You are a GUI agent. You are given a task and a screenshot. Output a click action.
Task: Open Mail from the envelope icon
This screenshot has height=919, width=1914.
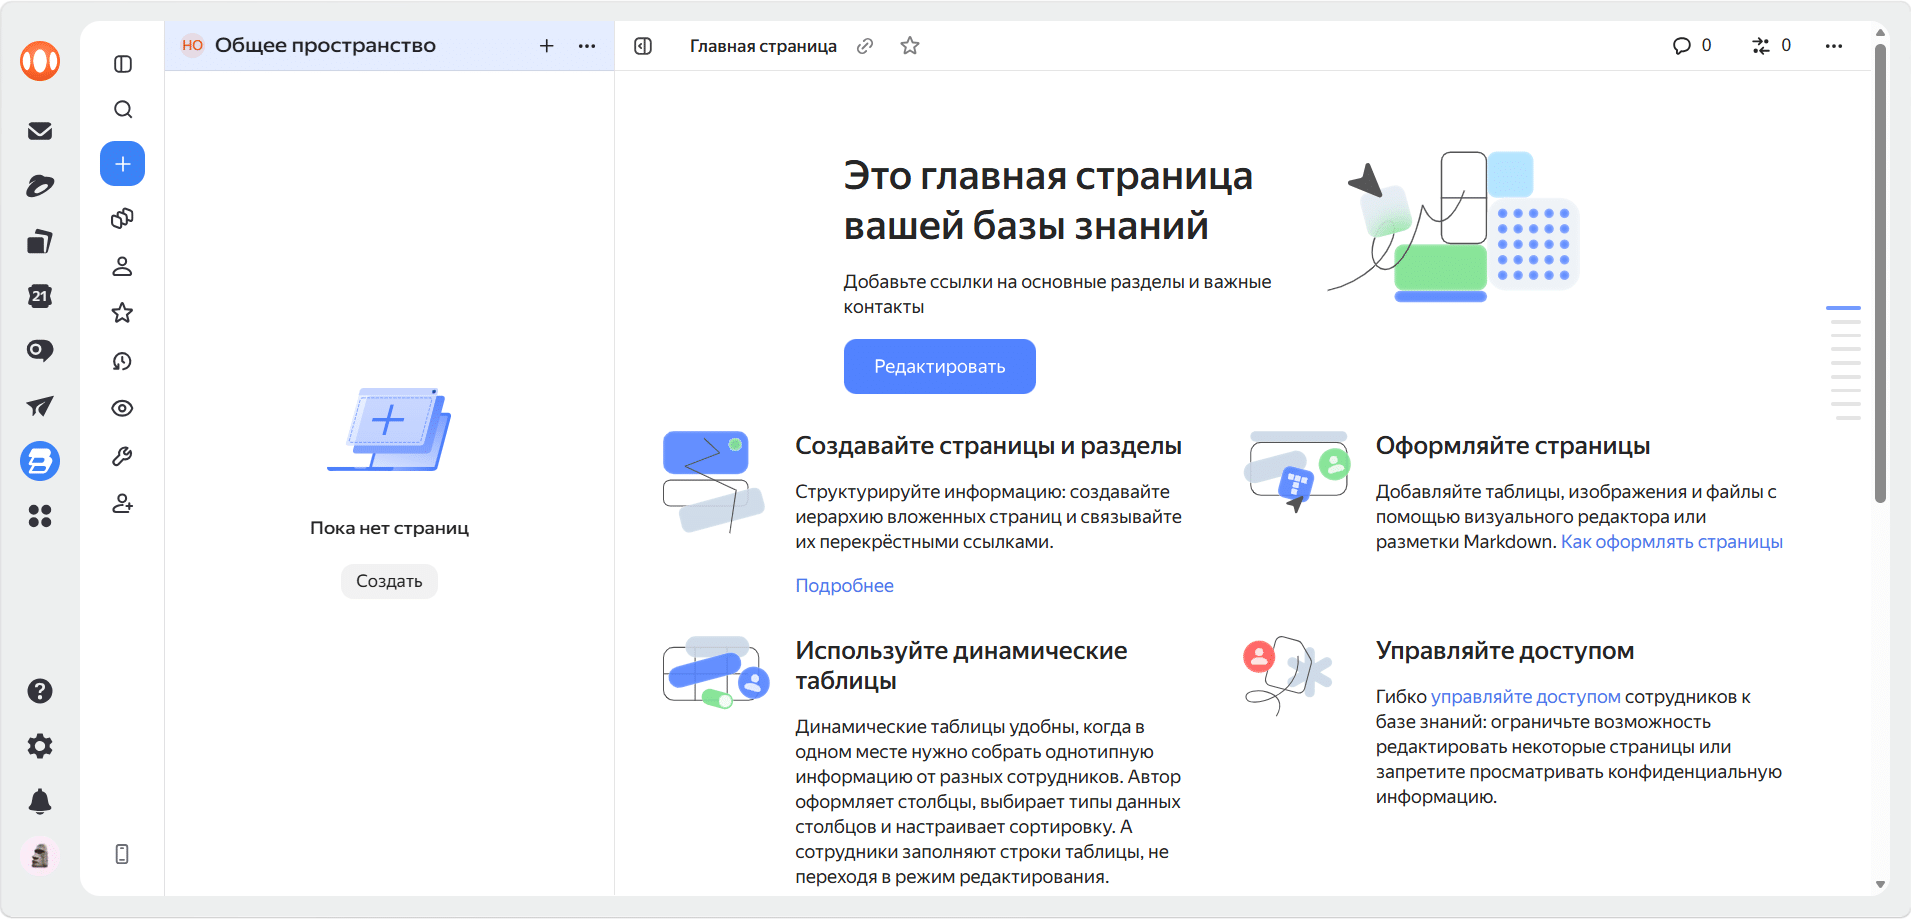tap(40, 131)
